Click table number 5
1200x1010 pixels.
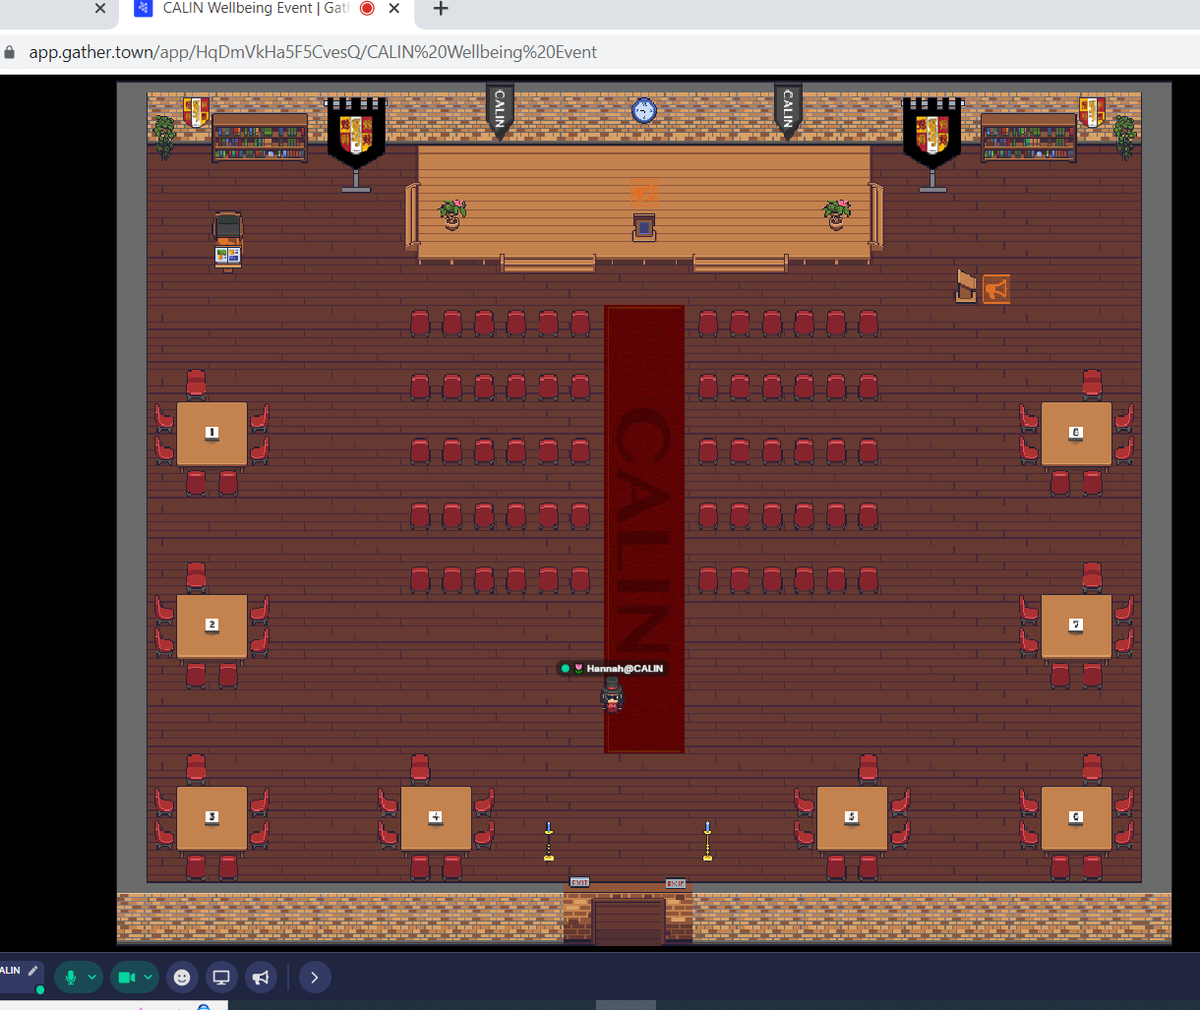(x=852, y=817)
